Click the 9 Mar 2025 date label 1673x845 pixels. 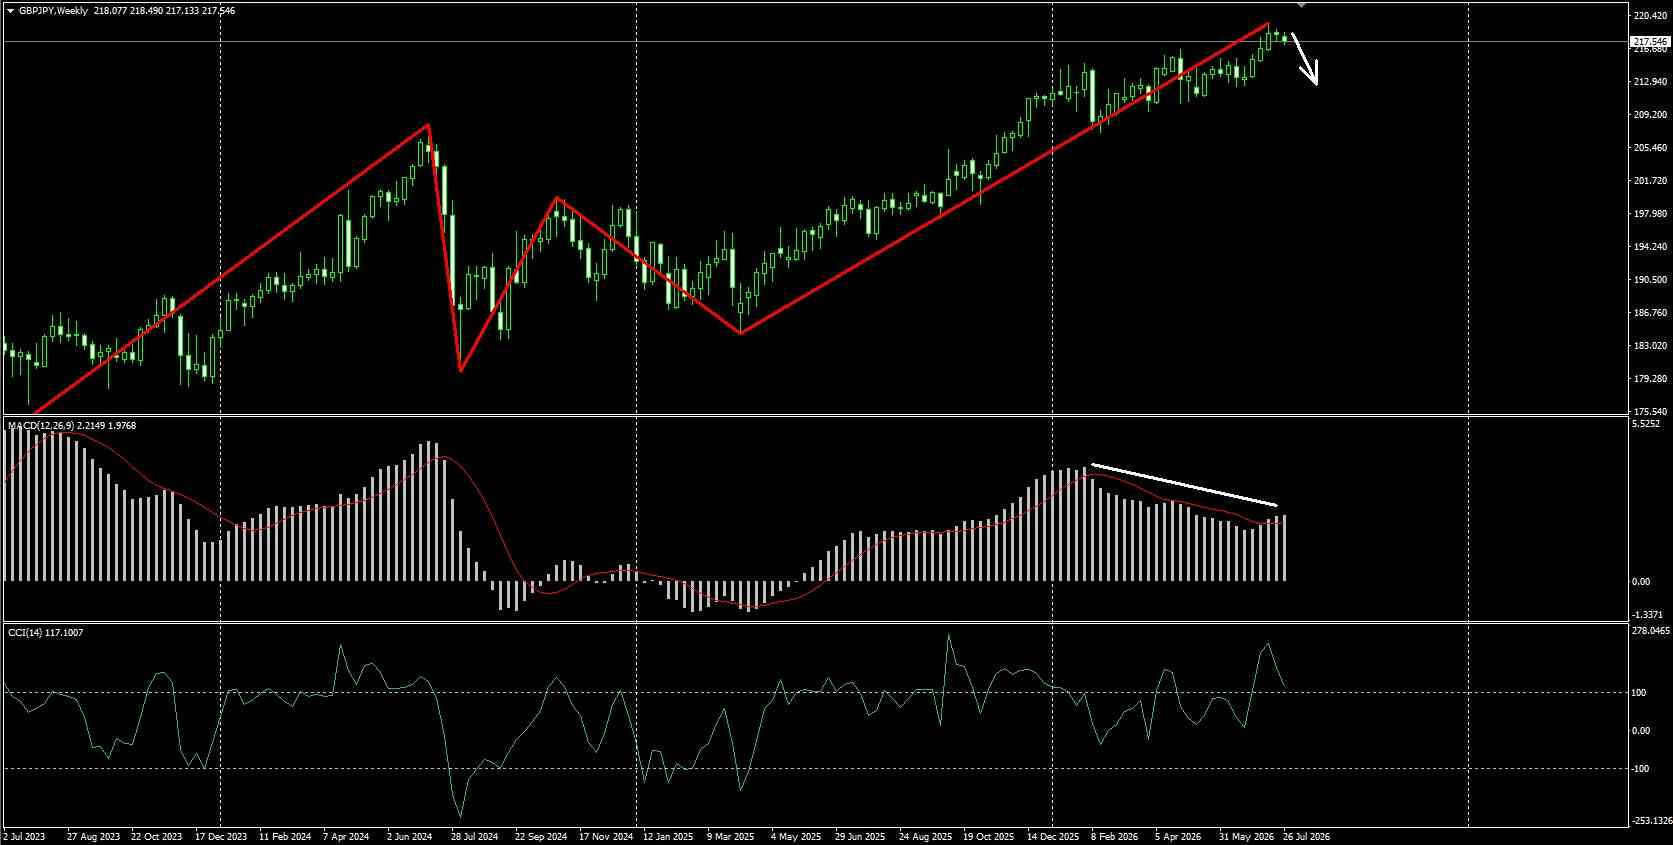[730, 836]
